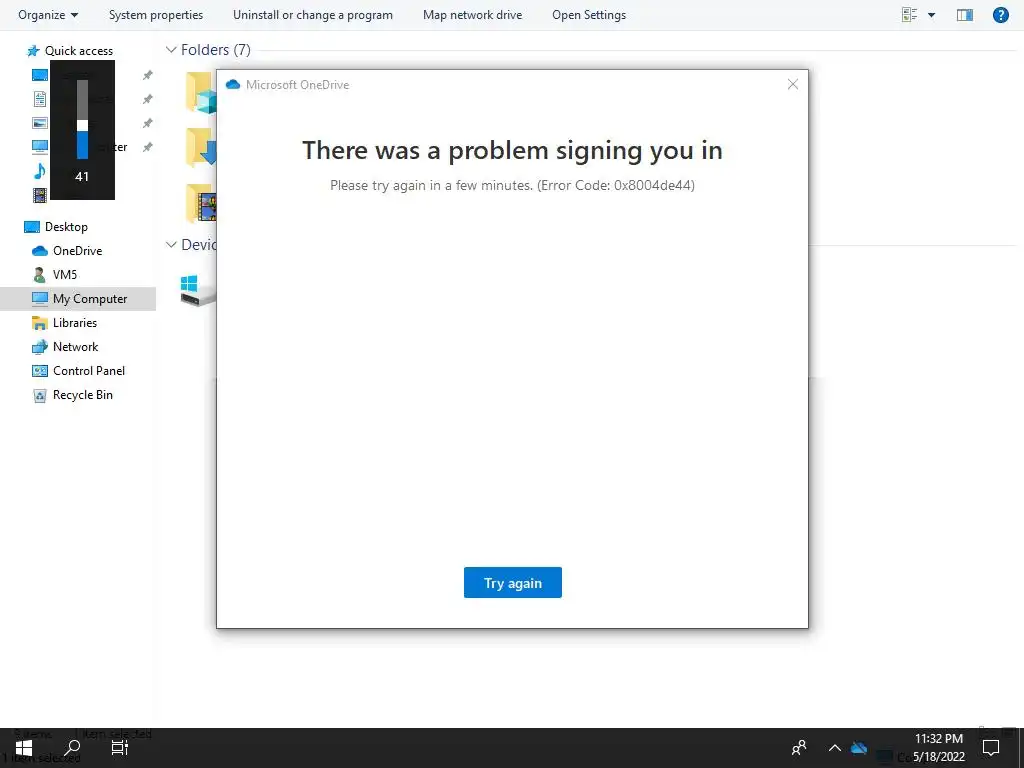
Task: Toggle the preview pane icon
Action: pos(965,14)
